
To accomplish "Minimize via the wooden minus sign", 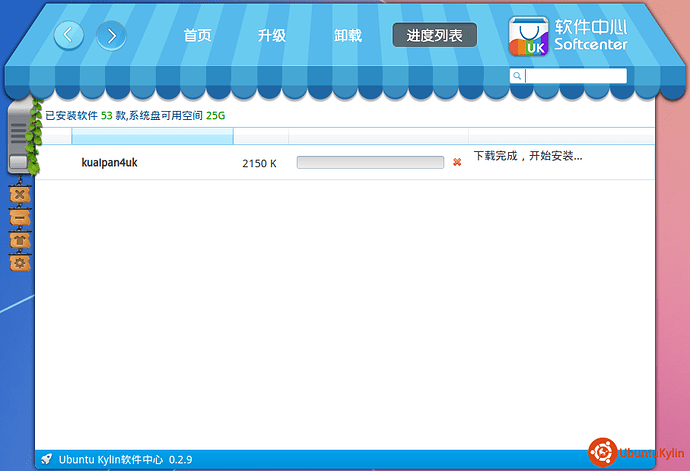I will (x=20, y=217).
